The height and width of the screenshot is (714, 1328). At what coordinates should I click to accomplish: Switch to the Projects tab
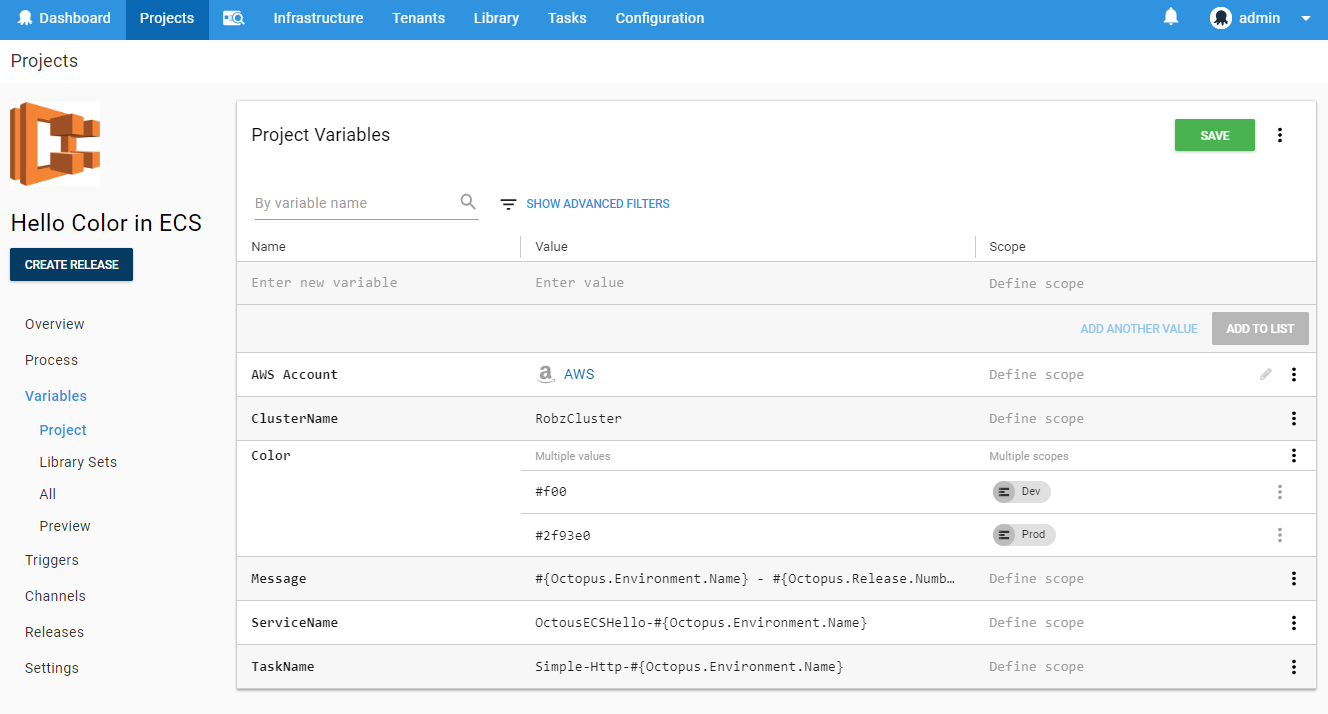pyautogui.click(x=166, y=17)
